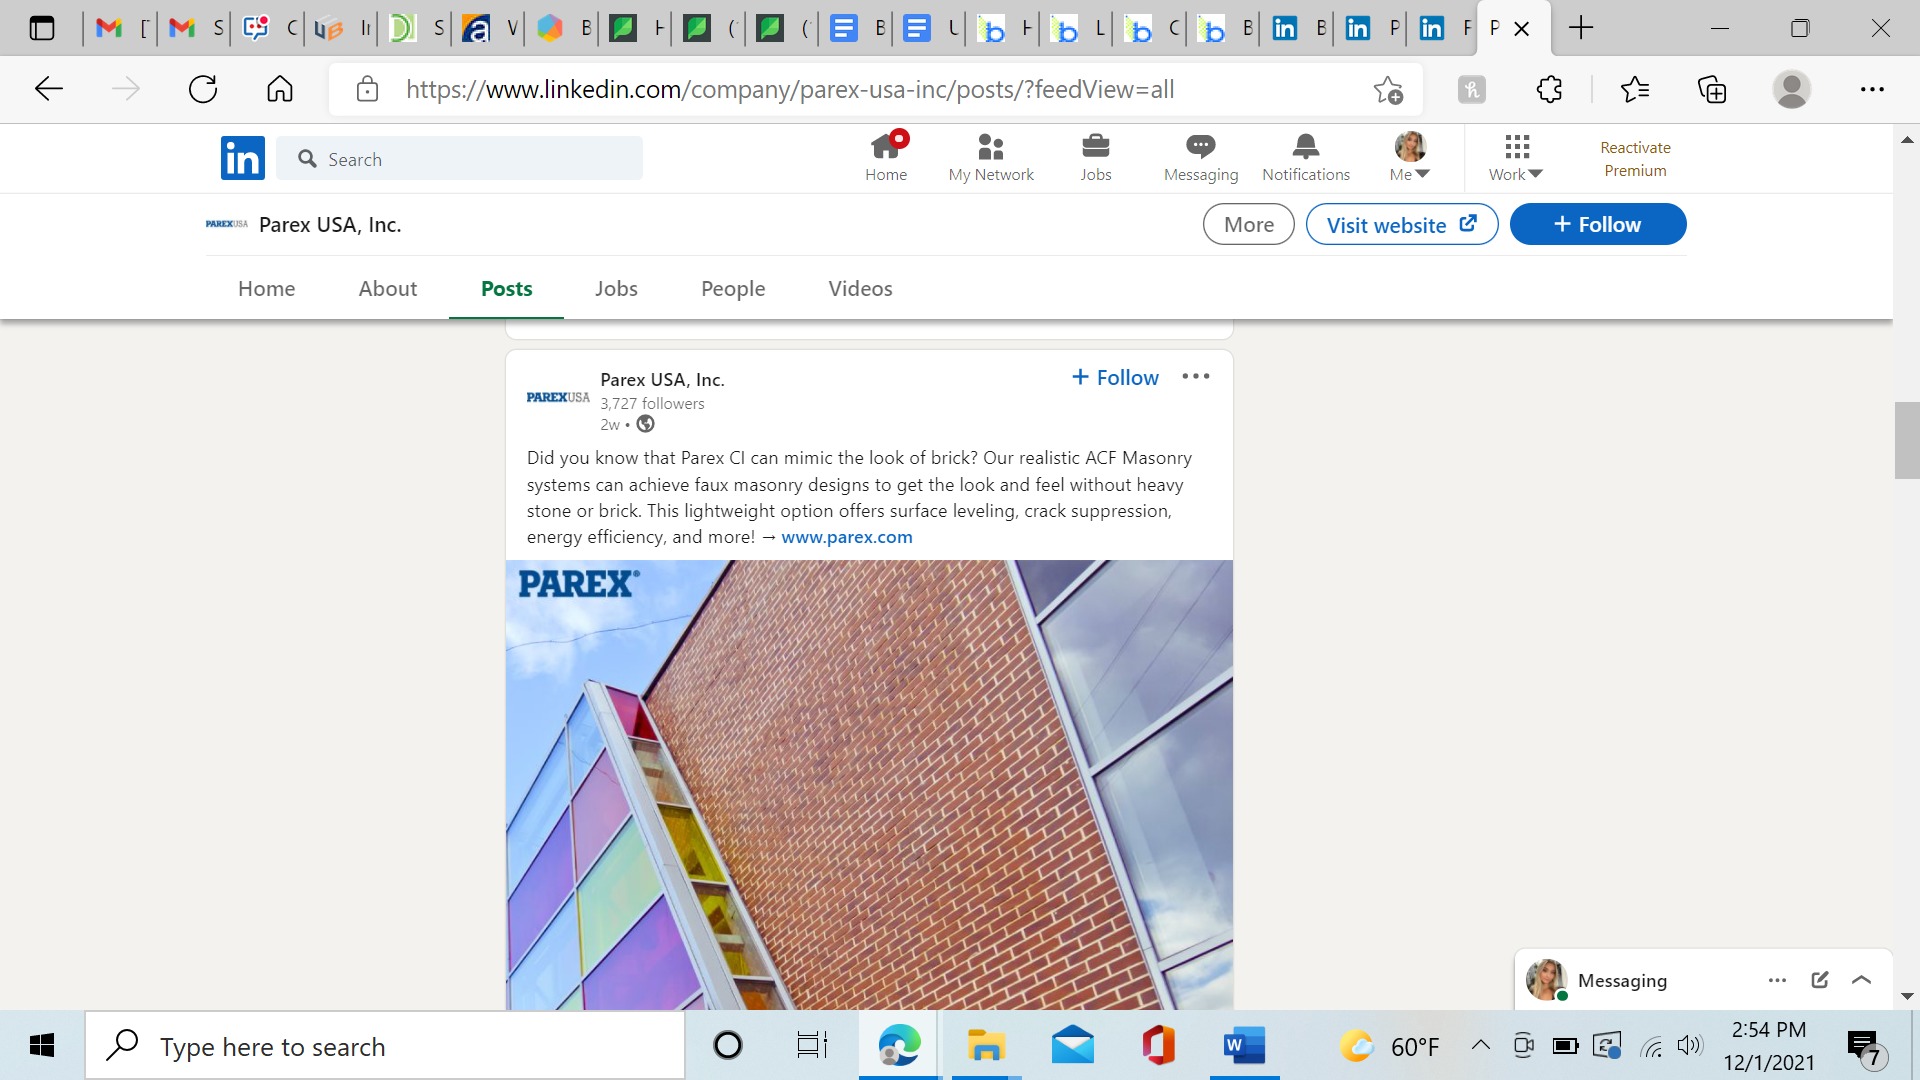Open the www.parex.com link
The image size is (1920, 1080).
point(847,537)
